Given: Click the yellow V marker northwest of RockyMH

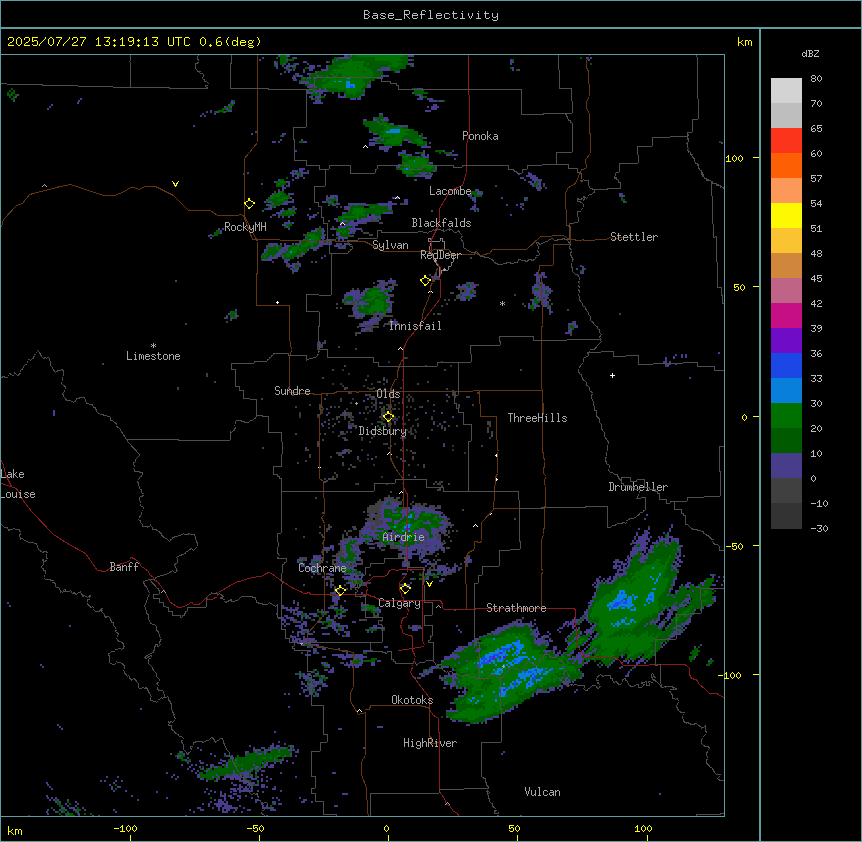Looking at the screenshot, I should point(175,184).
